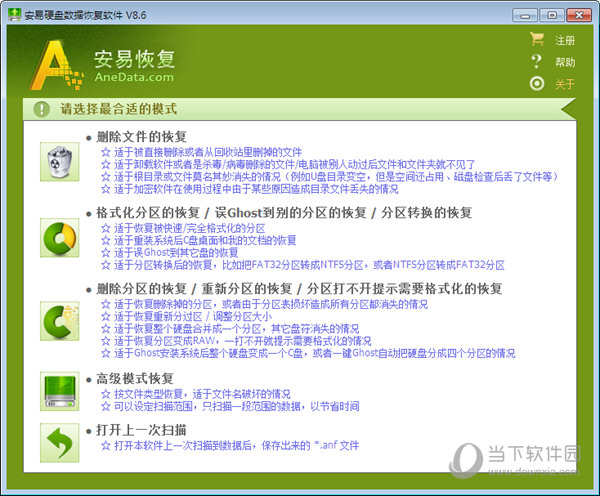The image size is (600, 496).
Task: Click line about FAT32分区转成NTFS分区
Action: tap(303, 265)
